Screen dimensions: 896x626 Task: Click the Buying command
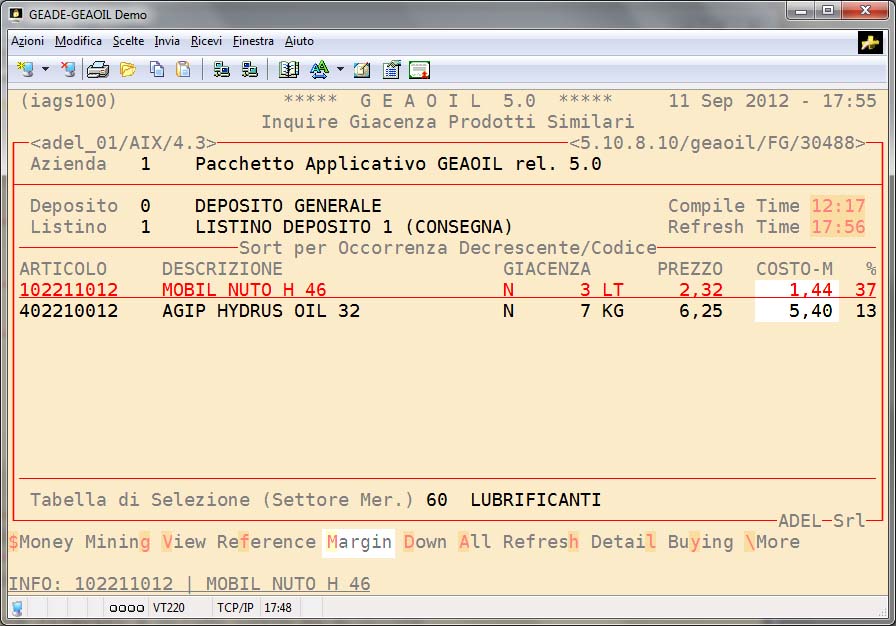click(700, 542)
